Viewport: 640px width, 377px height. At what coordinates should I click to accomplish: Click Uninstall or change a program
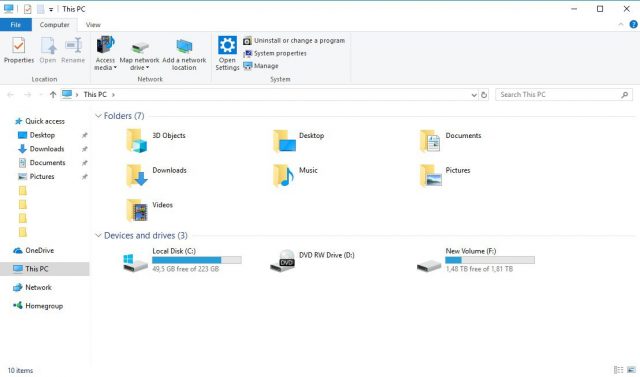coord(294,40)
